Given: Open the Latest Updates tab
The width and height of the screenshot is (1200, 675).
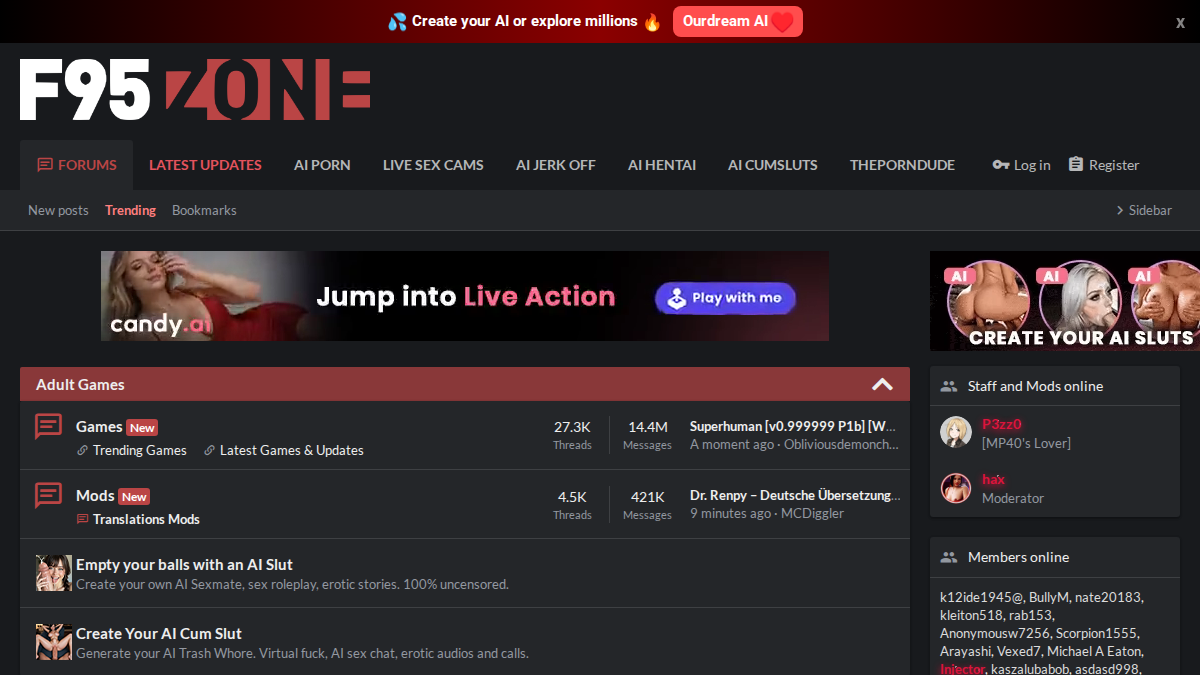Looking at the screenshot, I should (205, 165).
